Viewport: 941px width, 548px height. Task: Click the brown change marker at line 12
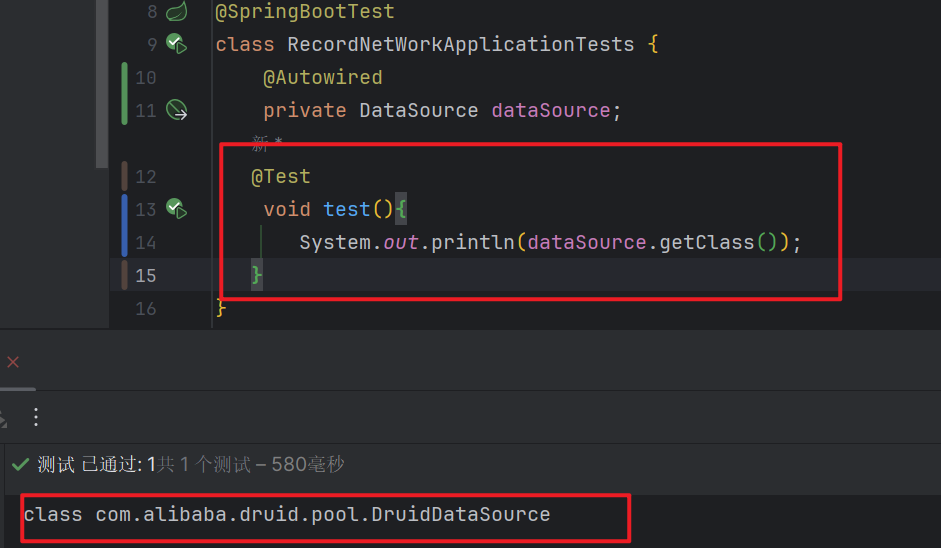pyautogui.click(x=124, y=176)
